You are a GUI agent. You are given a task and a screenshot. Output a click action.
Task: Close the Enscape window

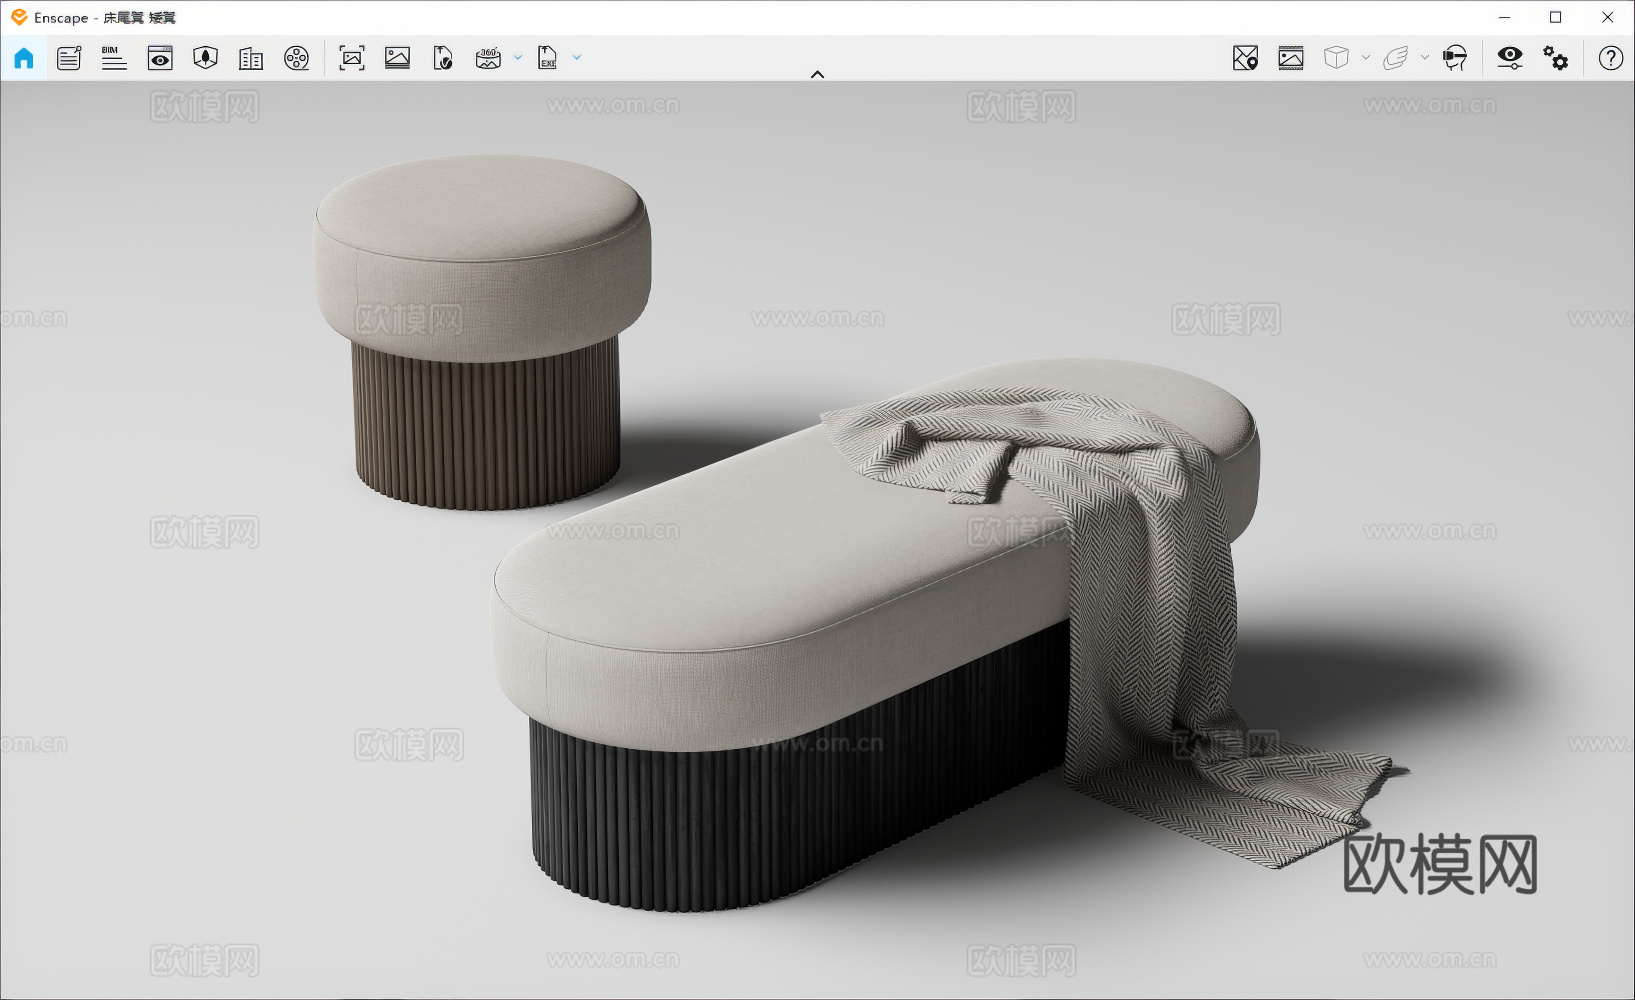1607,17
